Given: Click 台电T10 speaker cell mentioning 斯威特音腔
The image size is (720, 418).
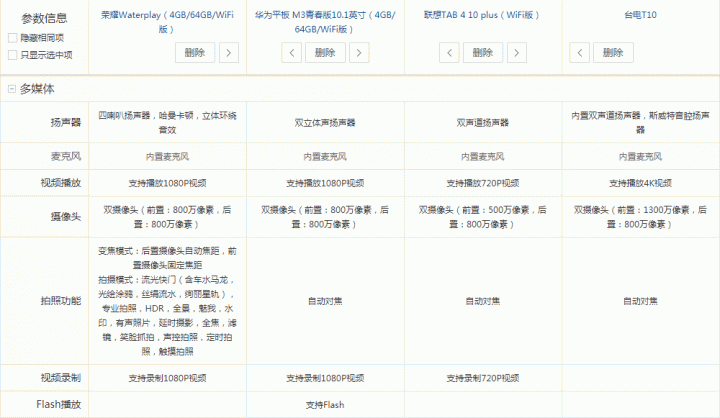Looking at the screenshot, I should (x=641, y=123).
